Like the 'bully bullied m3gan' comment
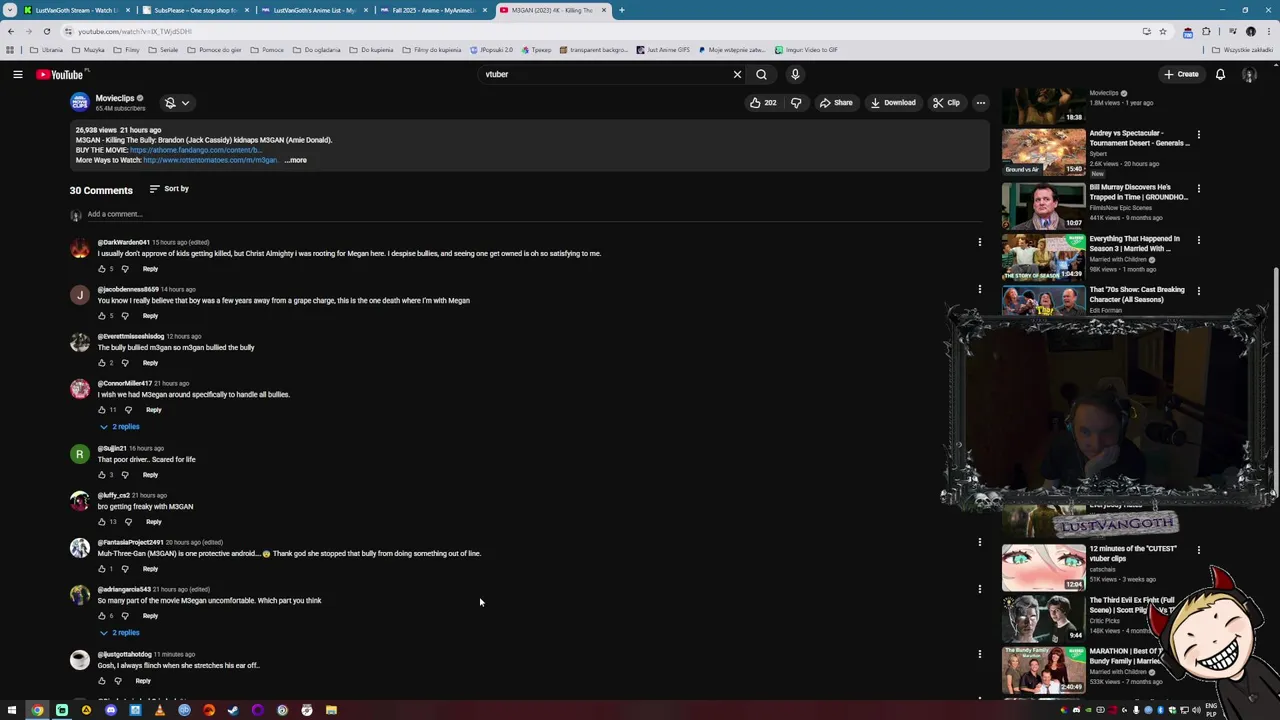1280x720 pixels. [x=102, y=363]
